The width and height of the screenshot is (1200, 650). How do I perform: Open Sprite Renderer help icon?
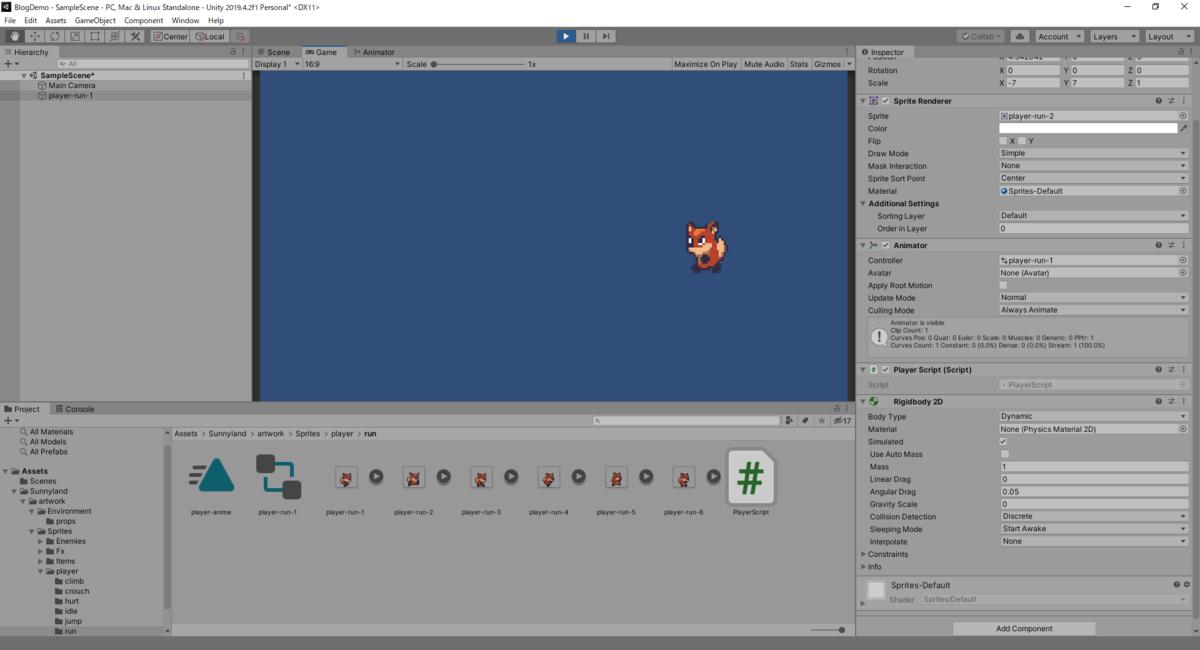(1159, 101)
